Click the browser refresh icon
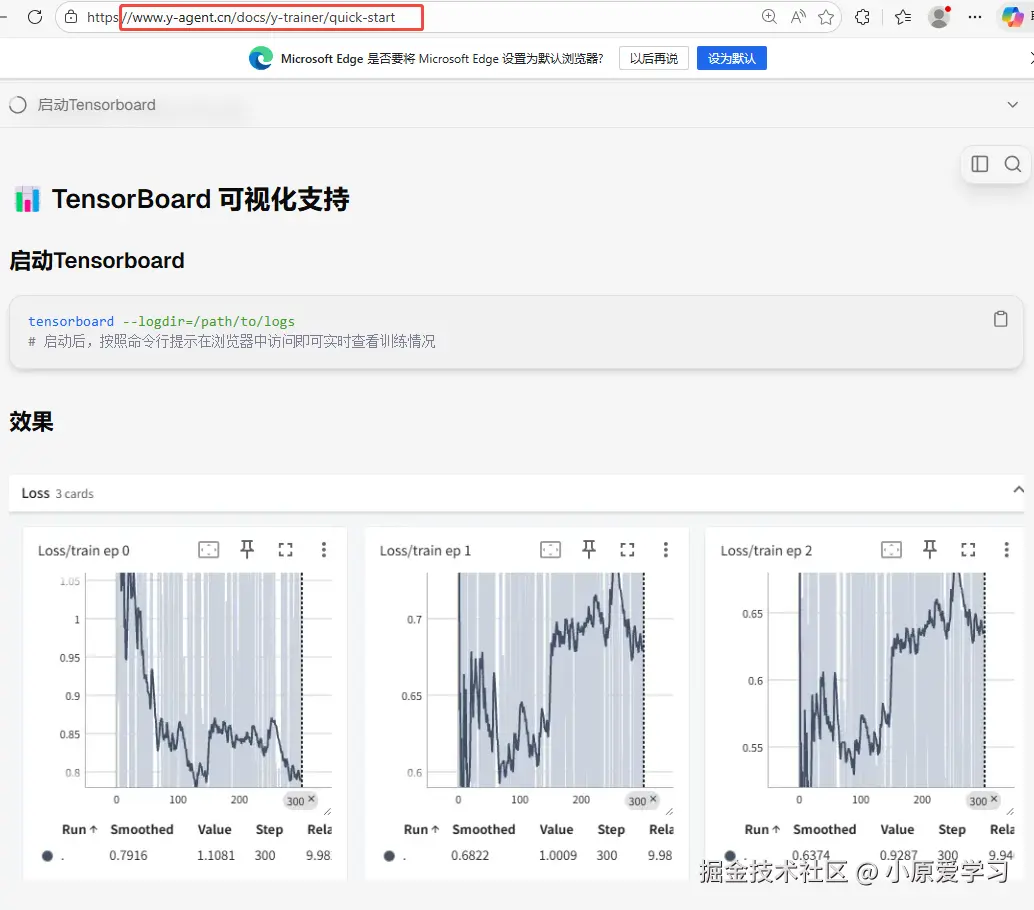The image size is (1034, 910). (35, 17)
